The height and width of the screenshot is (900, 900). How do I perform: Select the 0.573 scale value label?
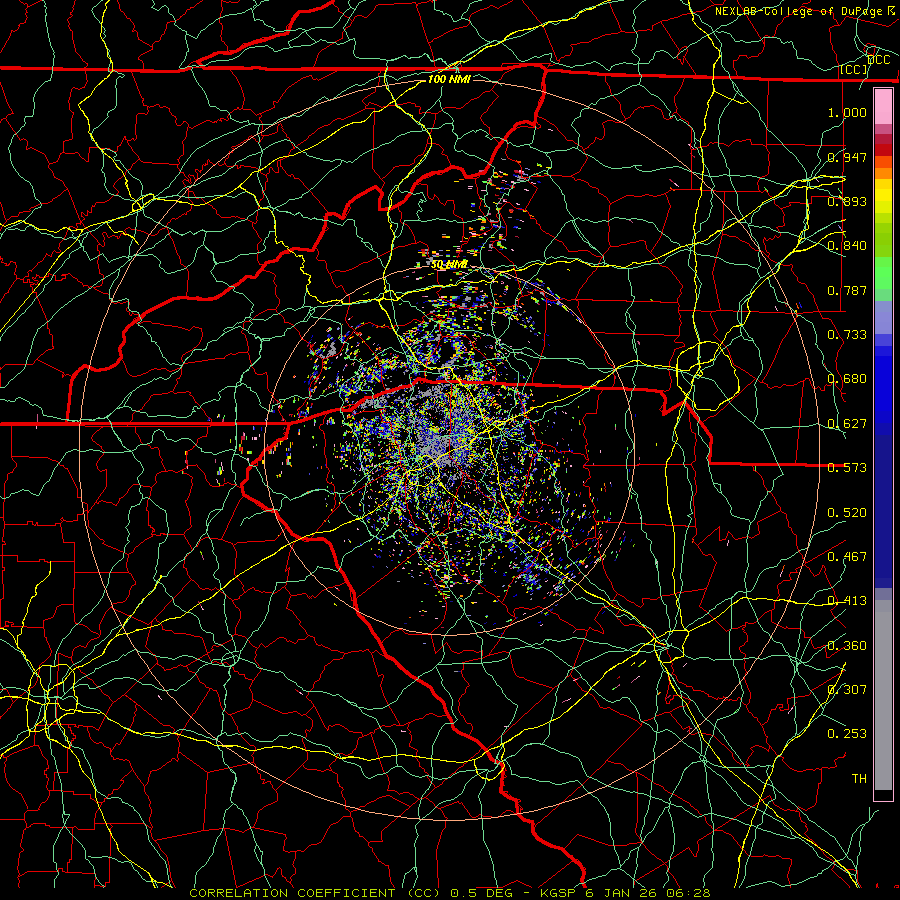coord(847,468)
